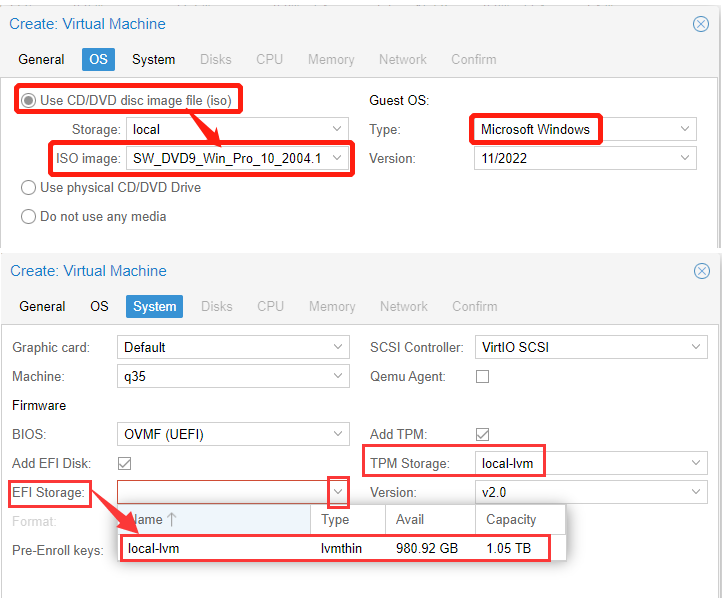Open Network tab in lower dialog

(x=404, y=307)
